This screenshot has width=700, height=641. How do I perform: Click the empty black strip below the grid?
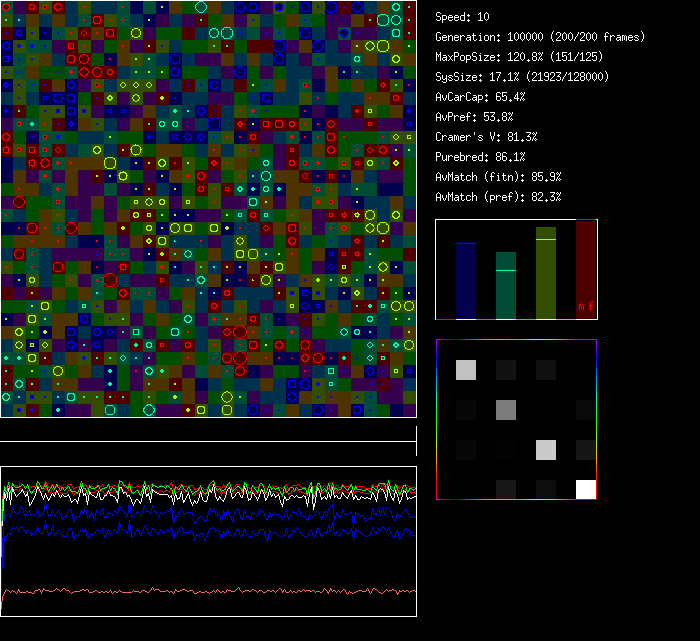208,430
